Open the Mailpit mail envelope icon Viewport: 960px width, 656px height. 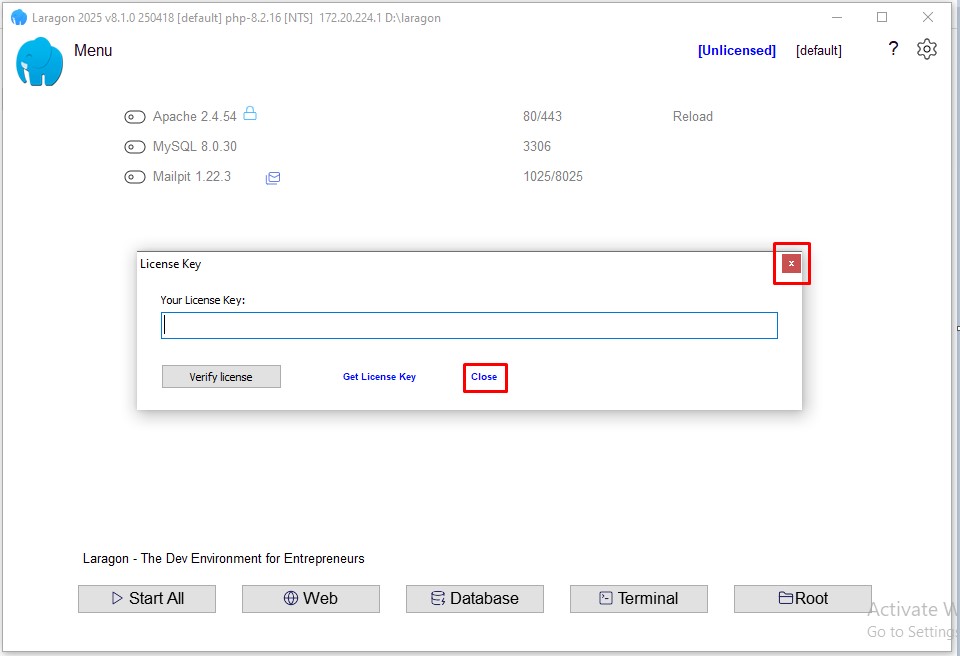click(x=273, y=178)
